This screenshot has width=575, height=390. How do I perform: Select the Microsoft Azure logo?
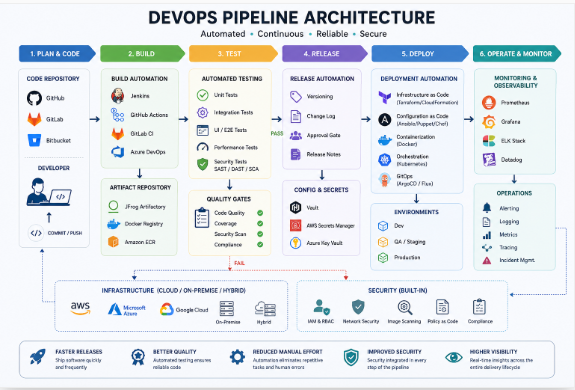[127, 310]
